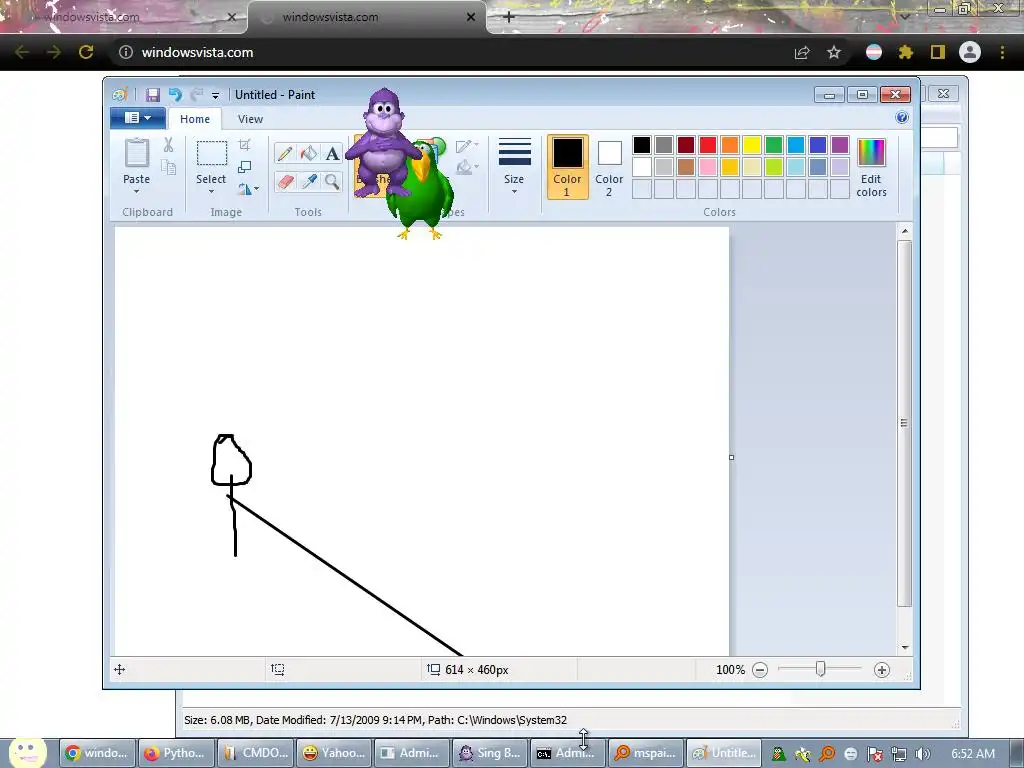The image size is (1024, 768).
Task: Select the Fill with color bucket tool
Action: coord(309,153)
